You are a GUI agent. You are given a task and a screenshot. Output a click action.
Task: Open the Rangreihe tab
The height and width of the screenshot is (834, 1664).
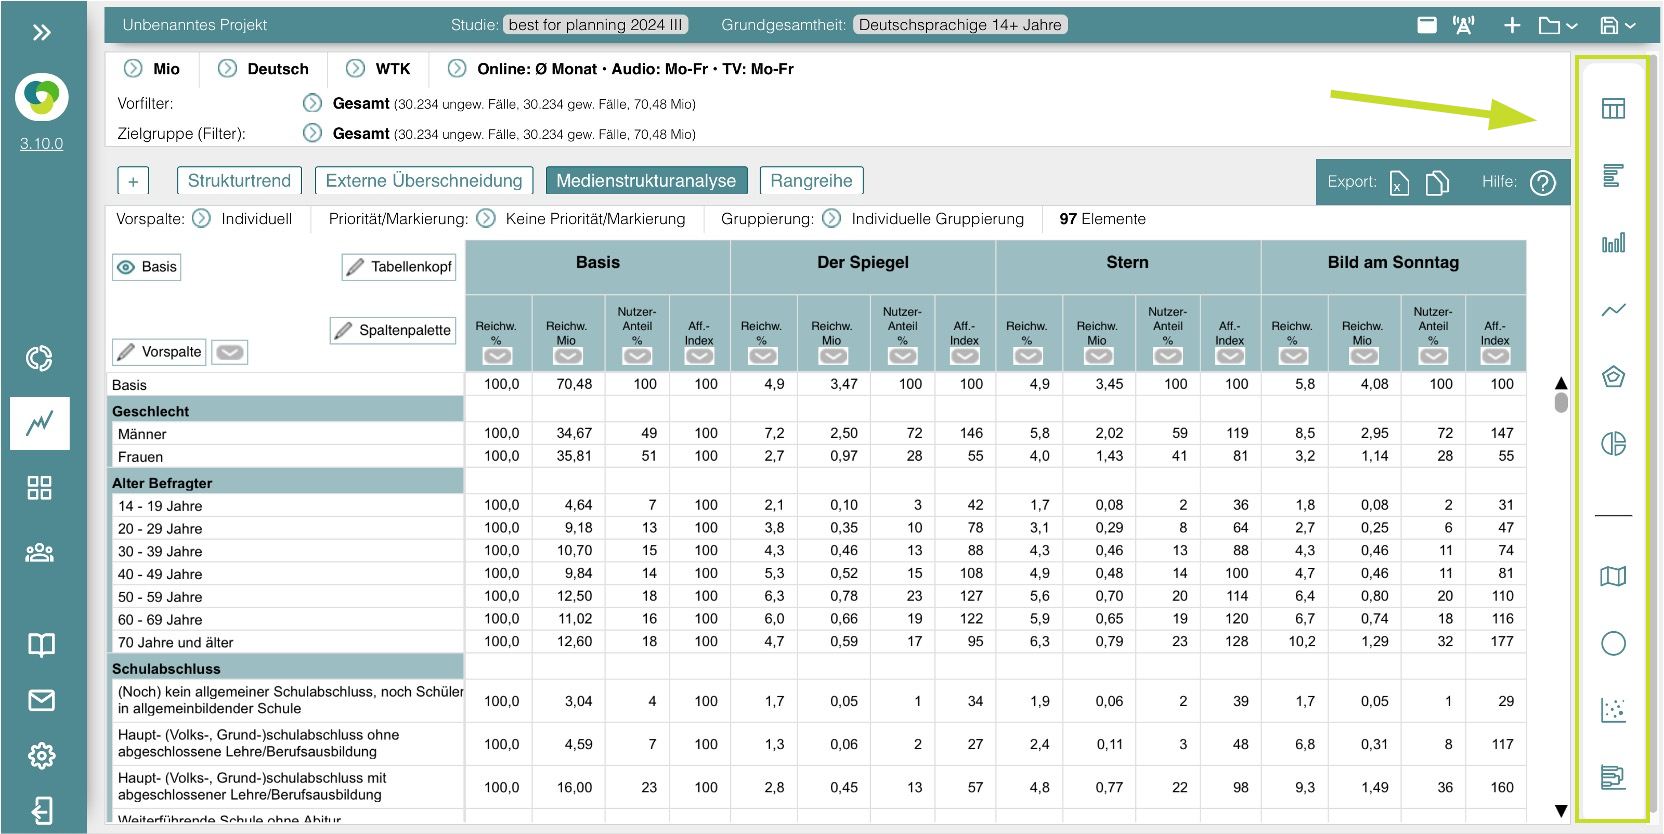[x=811, y=181]
